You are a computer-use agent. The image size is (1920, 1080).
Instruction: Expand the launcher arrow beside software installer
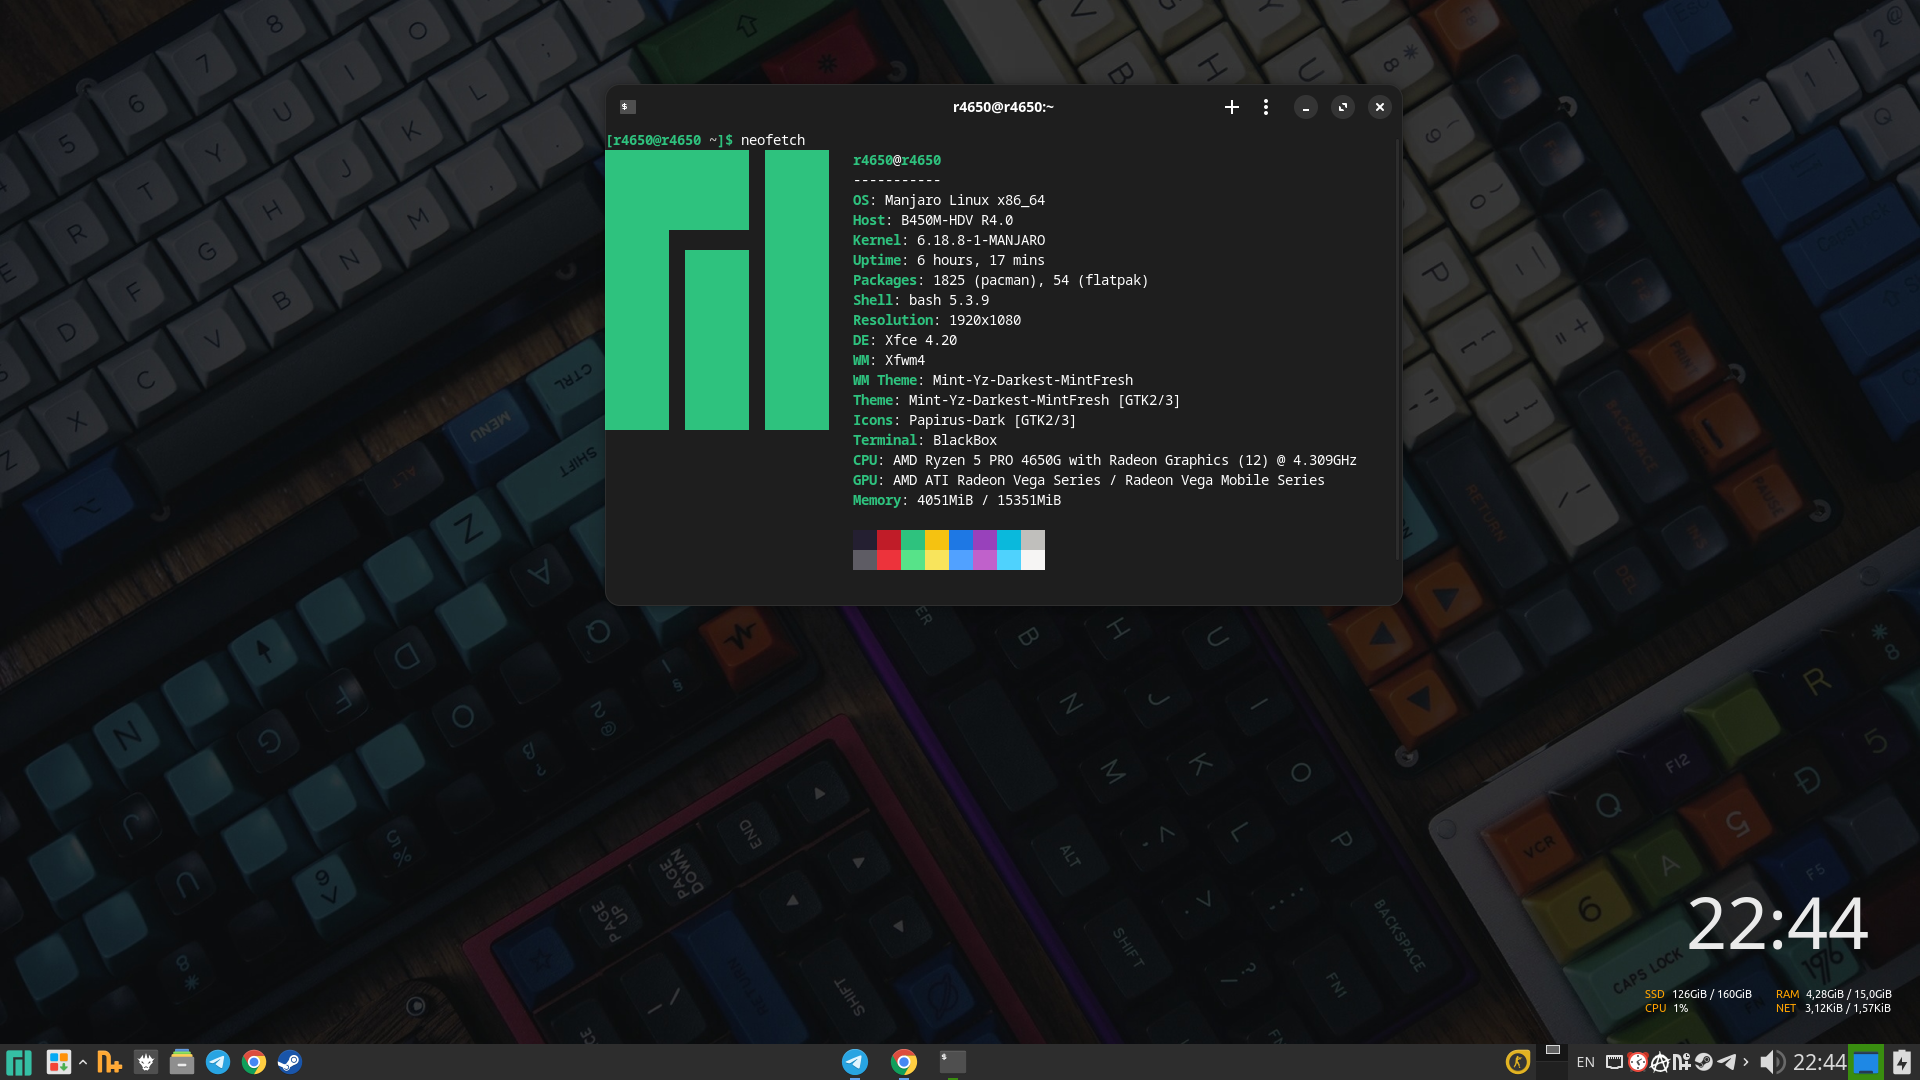[83, 1062]
